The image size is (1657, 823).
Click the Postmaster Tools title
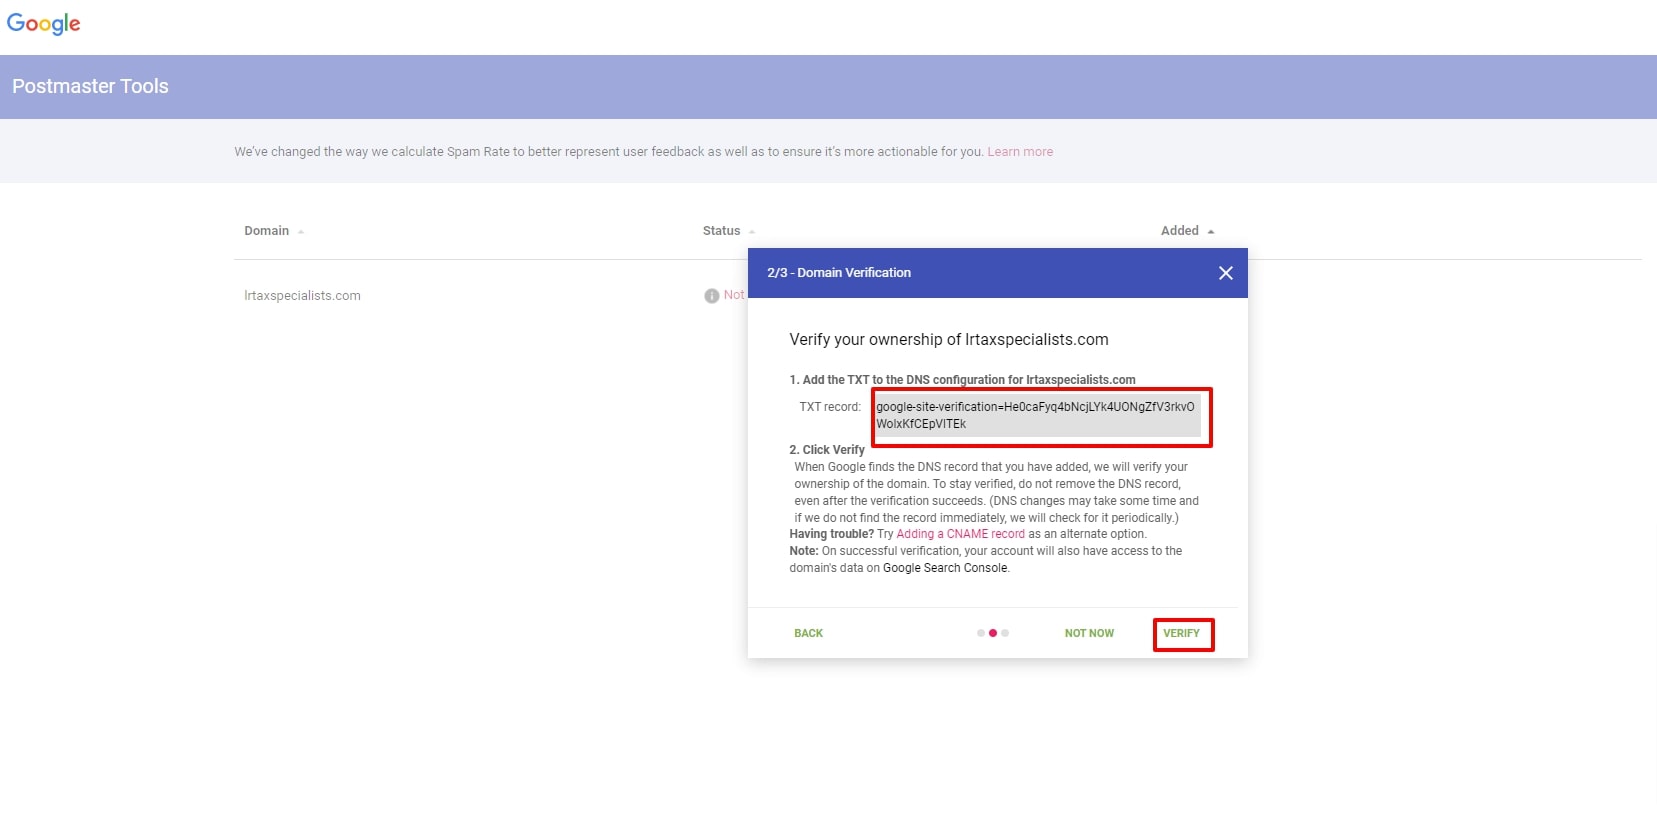pyautogui.click(x=90, y=87)
